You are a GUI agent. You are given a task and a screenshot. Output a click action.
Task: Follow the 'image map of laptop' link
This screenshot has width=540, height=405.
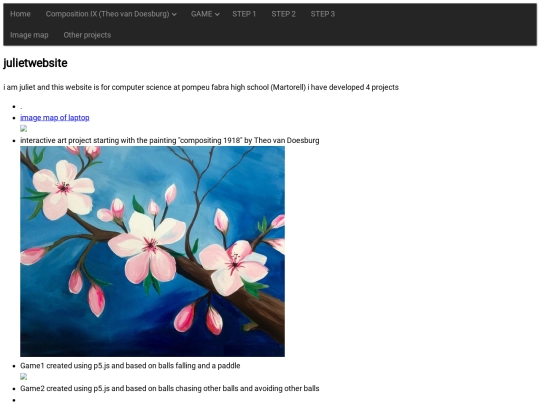pyautogui.click(x=55, y=117)
